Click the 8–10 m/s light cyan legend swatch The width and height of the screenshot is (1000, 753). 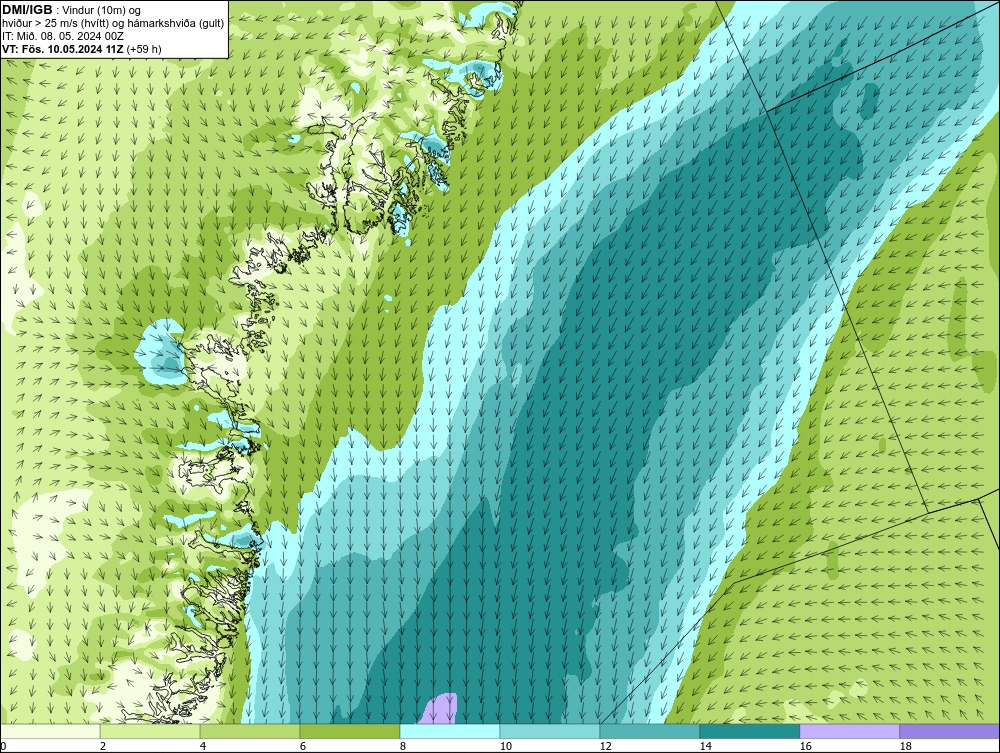click(450, 731)
